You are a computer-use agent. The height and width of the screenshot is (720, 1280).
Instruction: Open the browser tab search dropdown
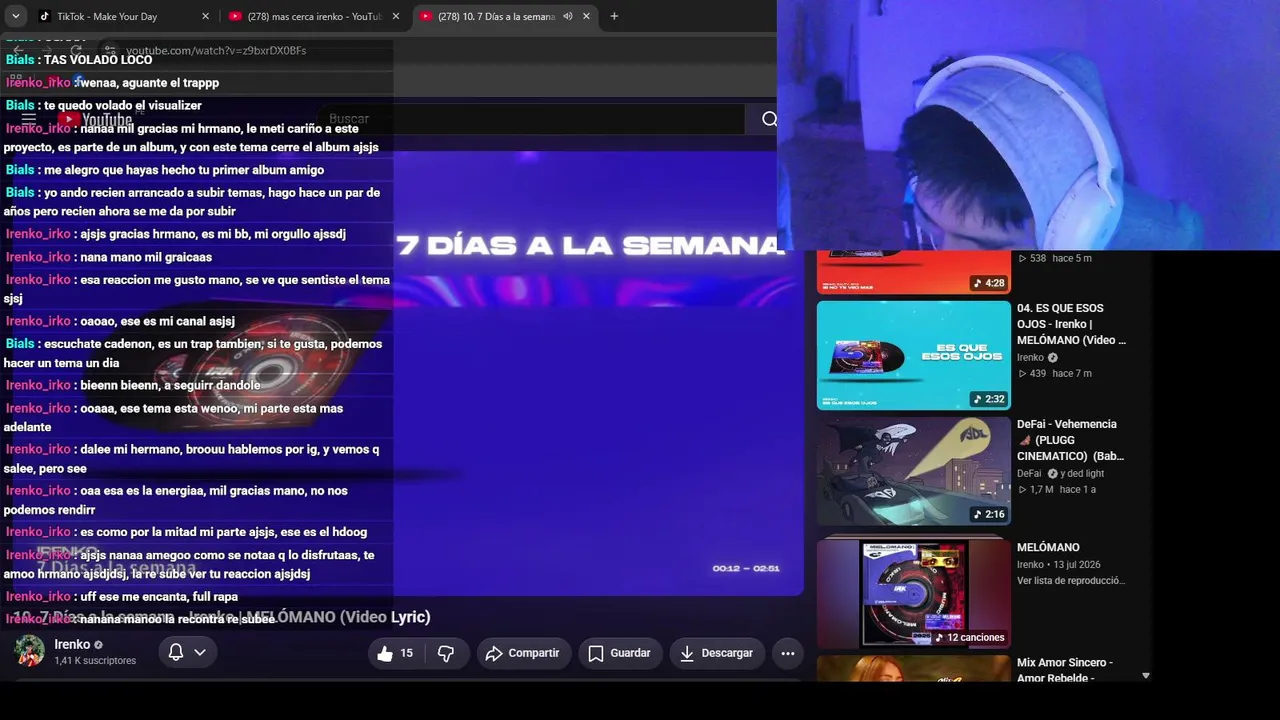(x=16, y=16)
